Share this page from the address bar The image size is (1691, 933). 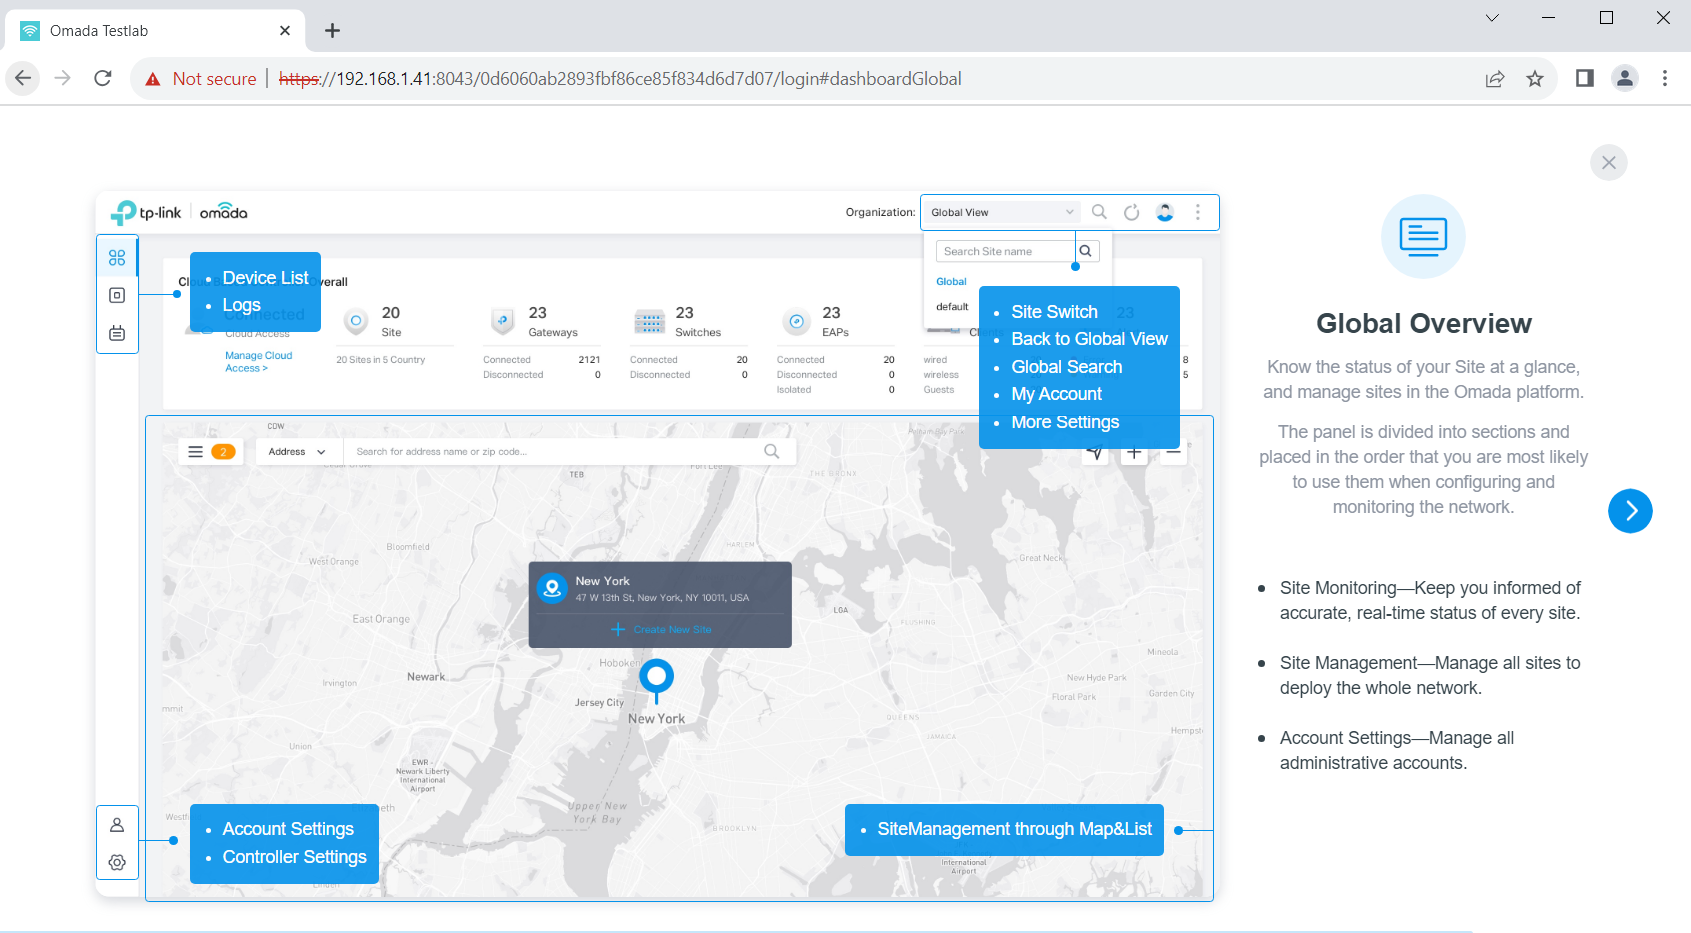[x=1495, y=79]
